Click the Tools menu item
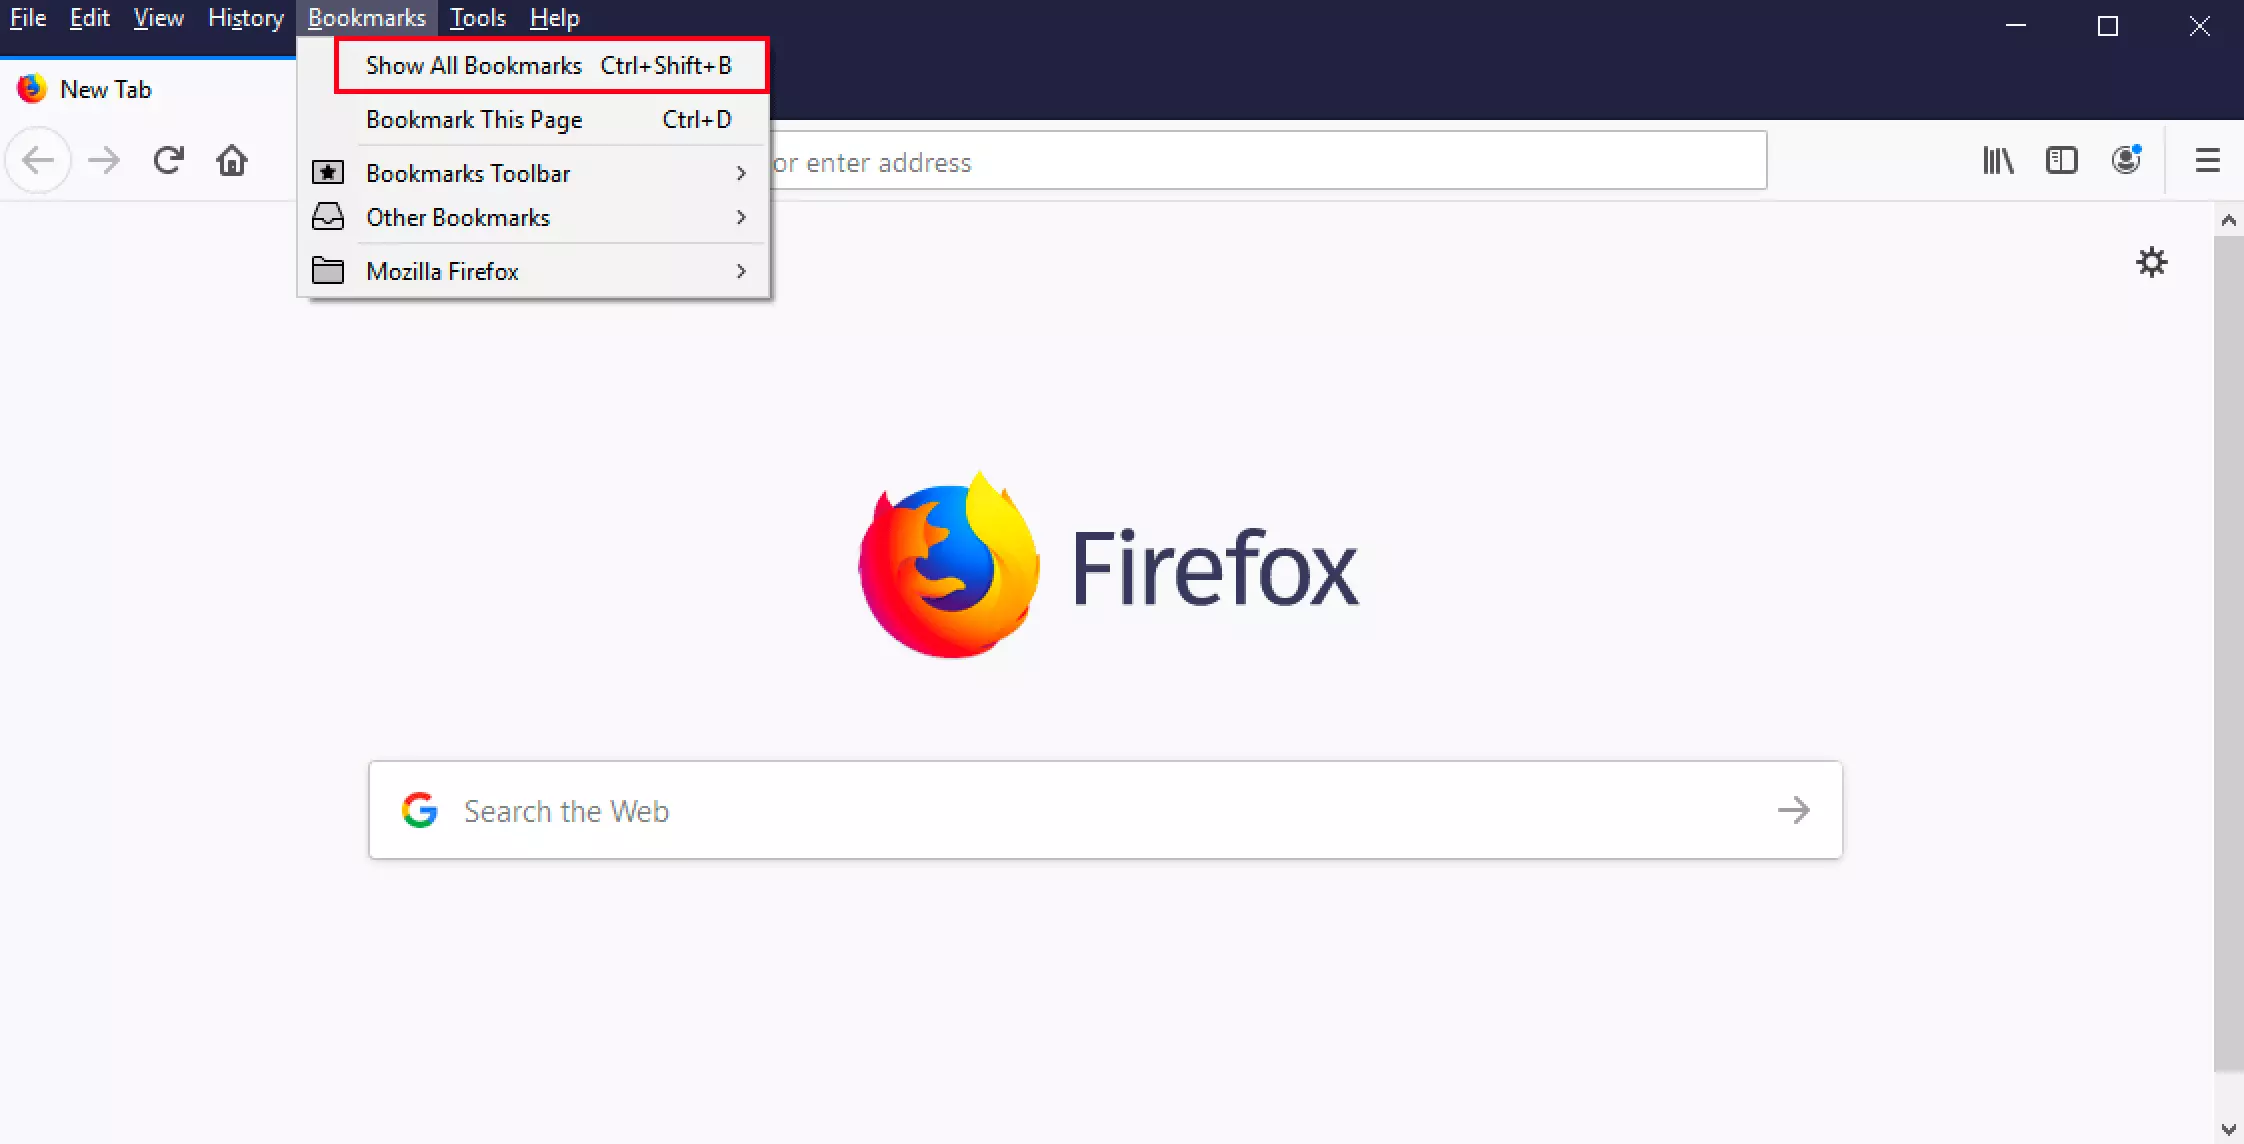 pos(479,18)
